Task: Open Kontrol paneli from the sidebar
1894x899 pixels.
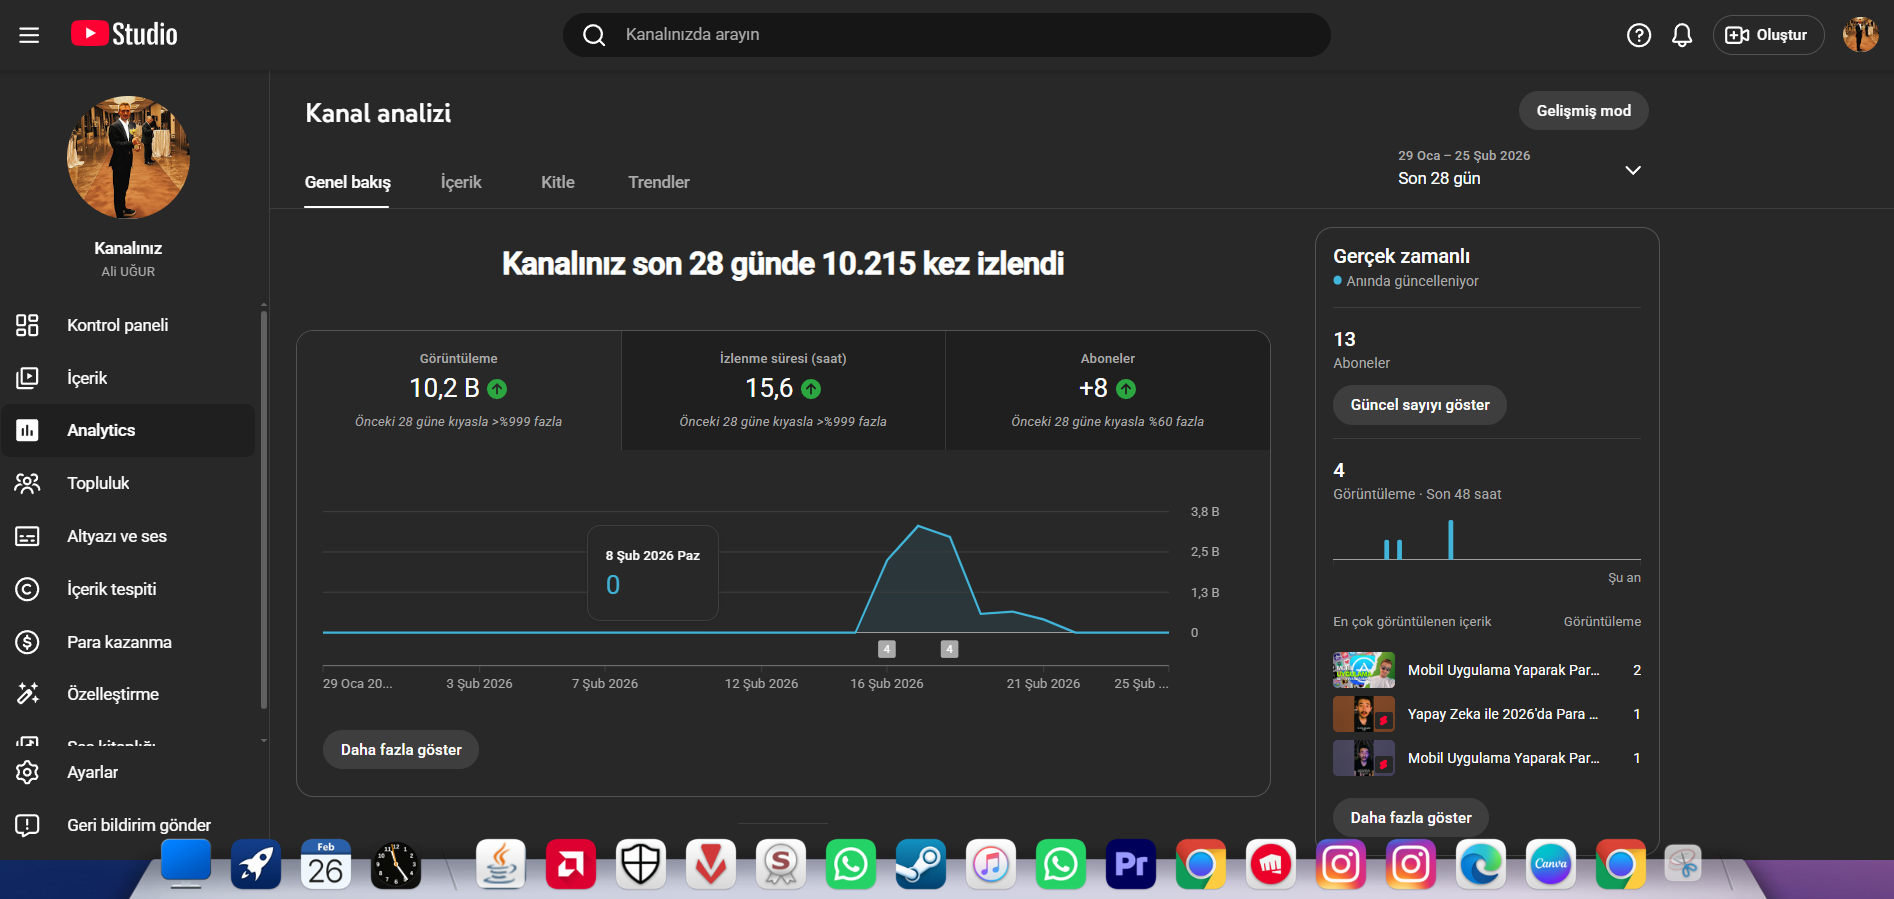Action: click(x=117, y=325)
